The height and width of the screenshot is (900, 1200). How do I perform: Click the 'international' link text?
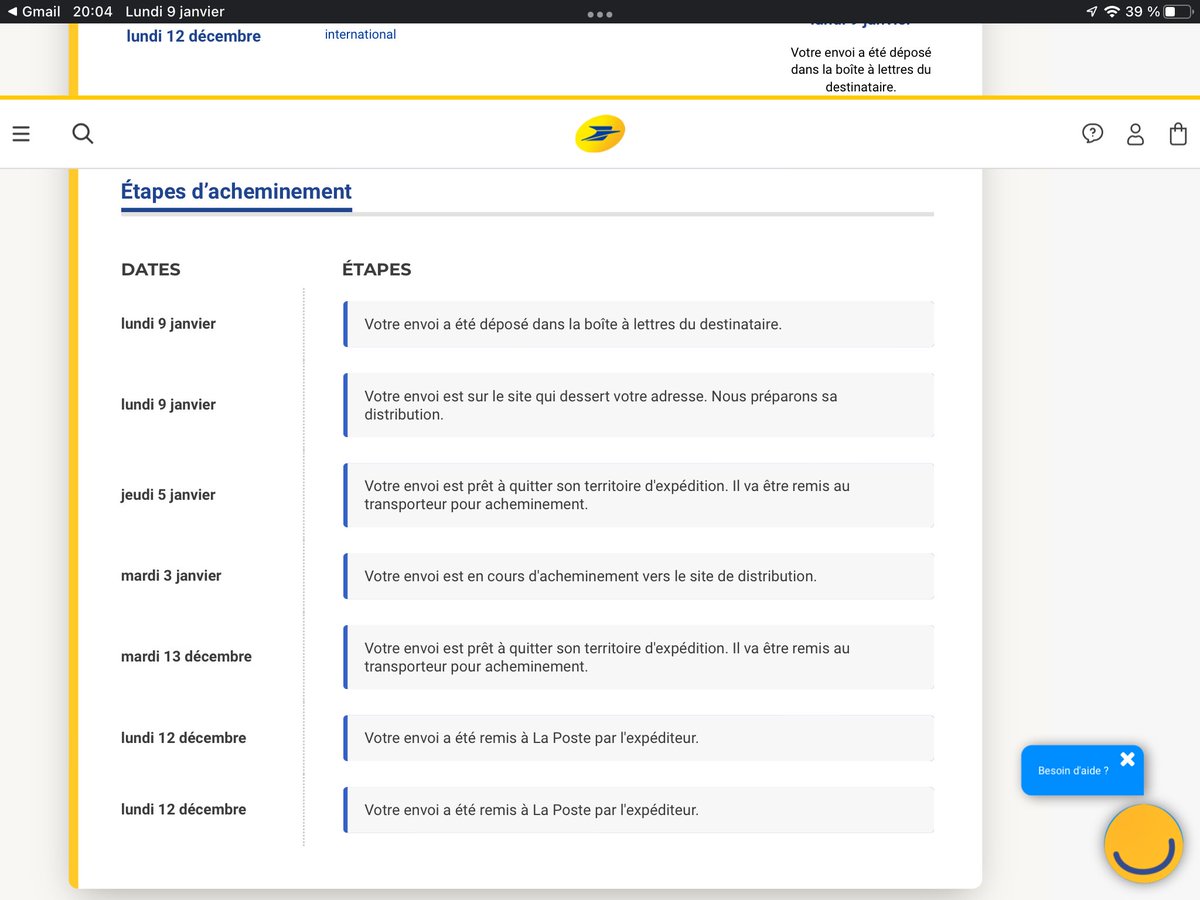click(360, 34)
